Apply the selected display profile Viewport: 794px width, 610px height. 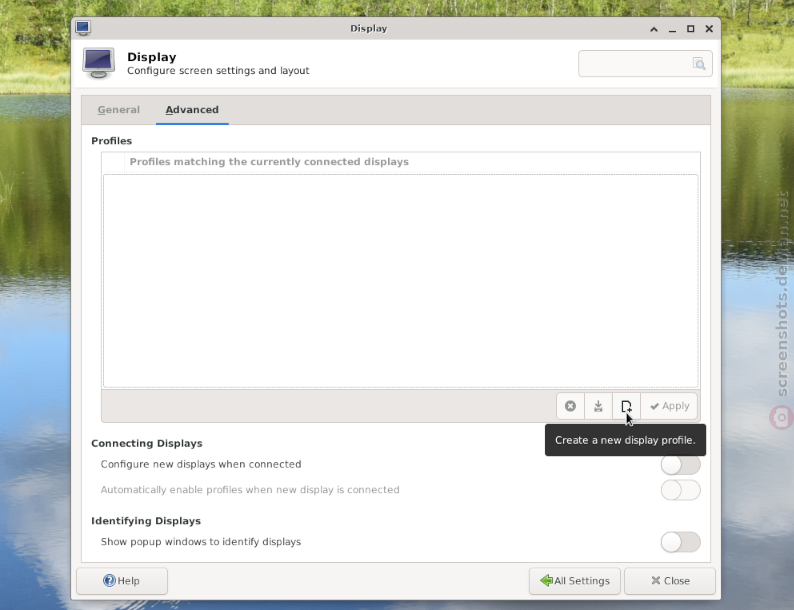tap(669, 406)
